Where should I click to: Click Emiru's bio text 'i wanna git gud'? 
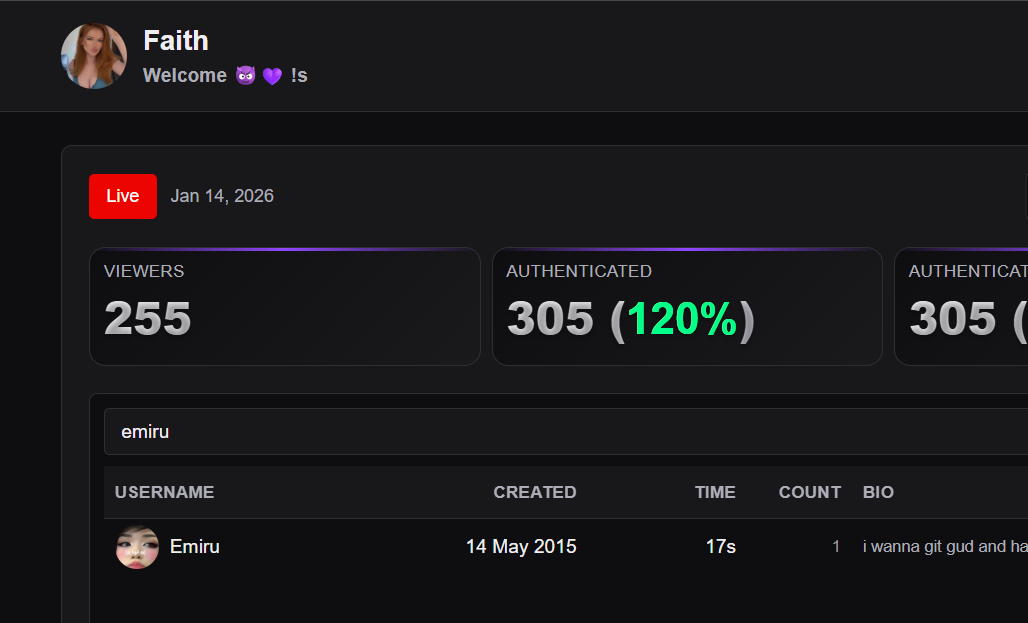coord(945,546)
